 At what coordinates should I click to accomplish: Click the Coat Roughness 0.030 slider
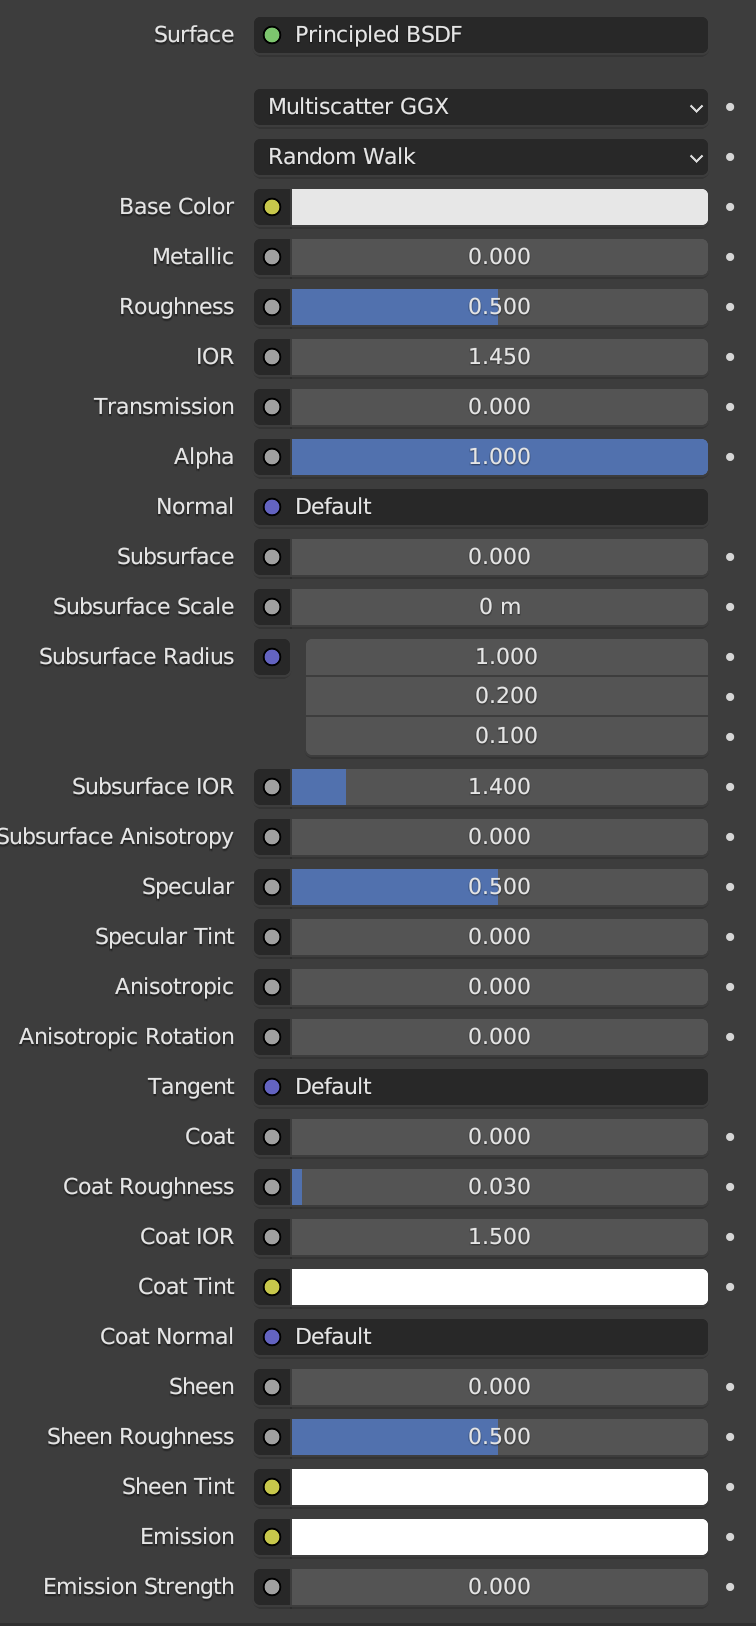pos(500,1187)
